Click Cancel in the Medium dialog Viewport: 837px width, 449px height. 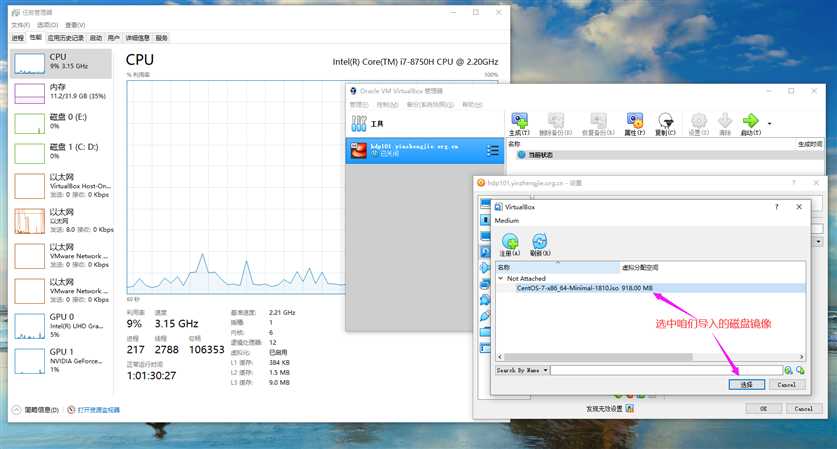point(786,384)
